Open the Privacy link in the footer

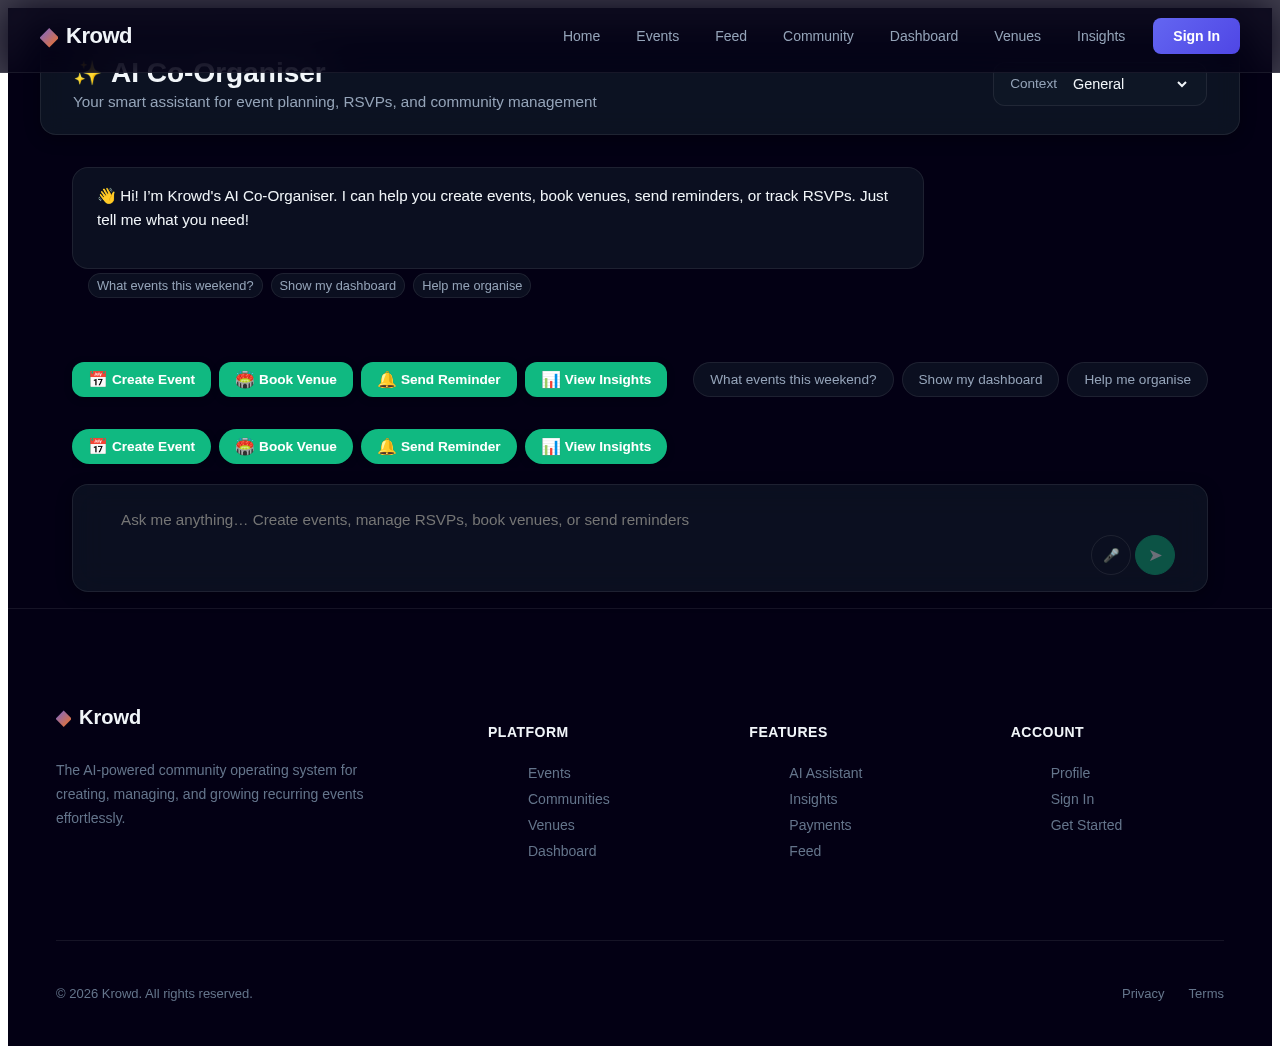pyautogui.click(x=1143, y=993)
